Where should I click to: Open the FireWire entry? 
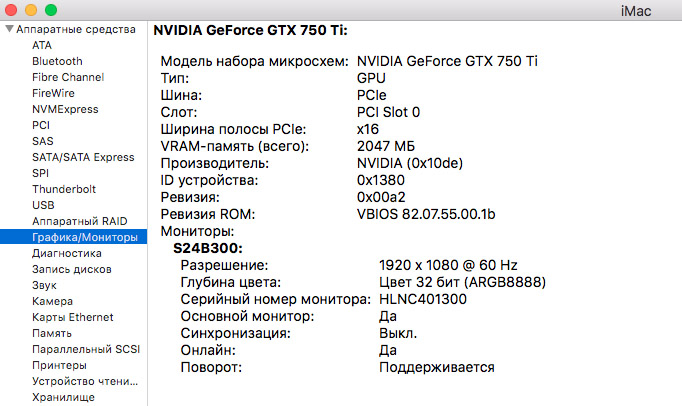pyautogui.click(x=53, y=93)
